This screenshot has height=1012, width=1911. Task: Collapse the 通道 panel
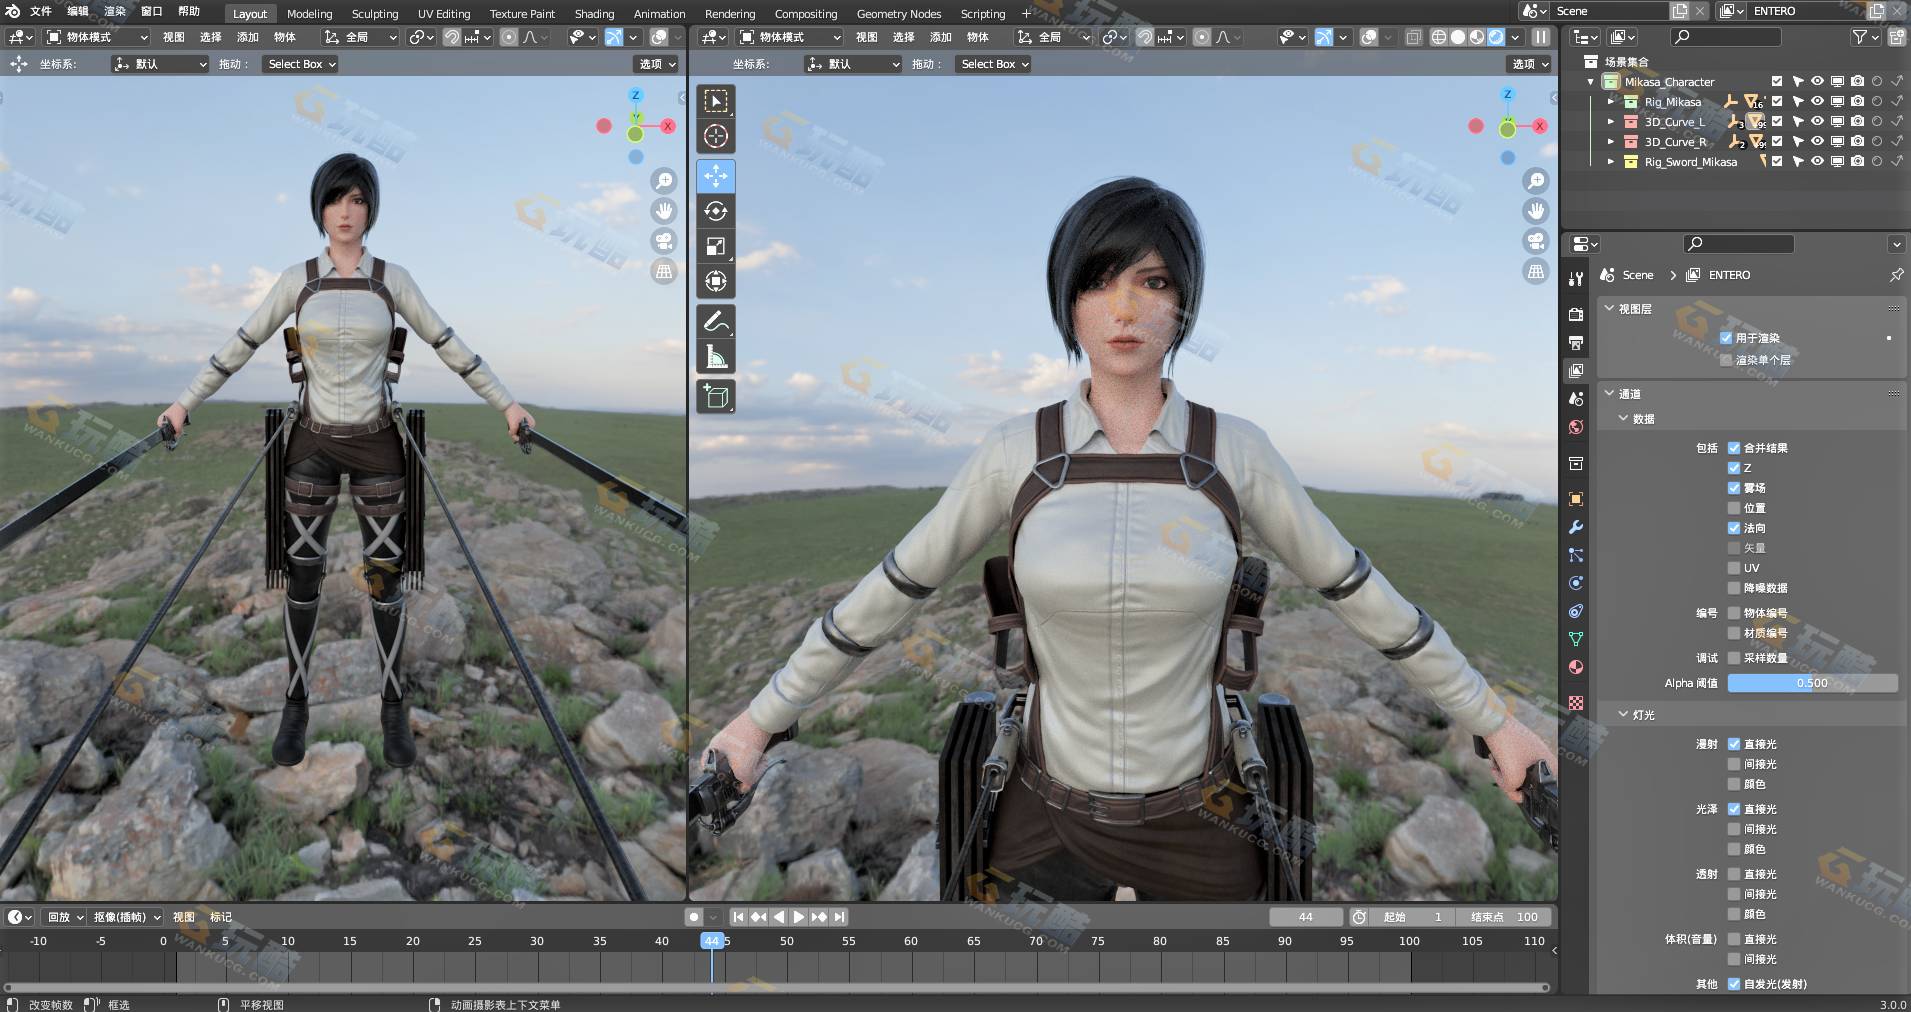tap(1609, 394)
